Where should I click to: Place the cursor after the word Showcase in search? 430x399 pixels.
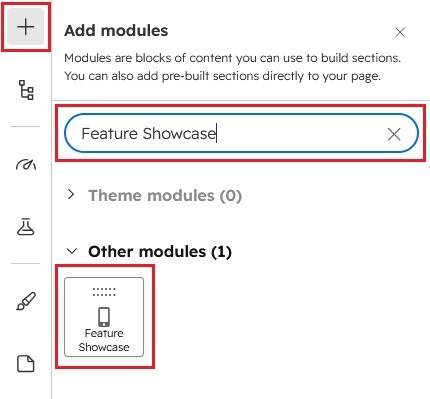(x=216, y=134)
